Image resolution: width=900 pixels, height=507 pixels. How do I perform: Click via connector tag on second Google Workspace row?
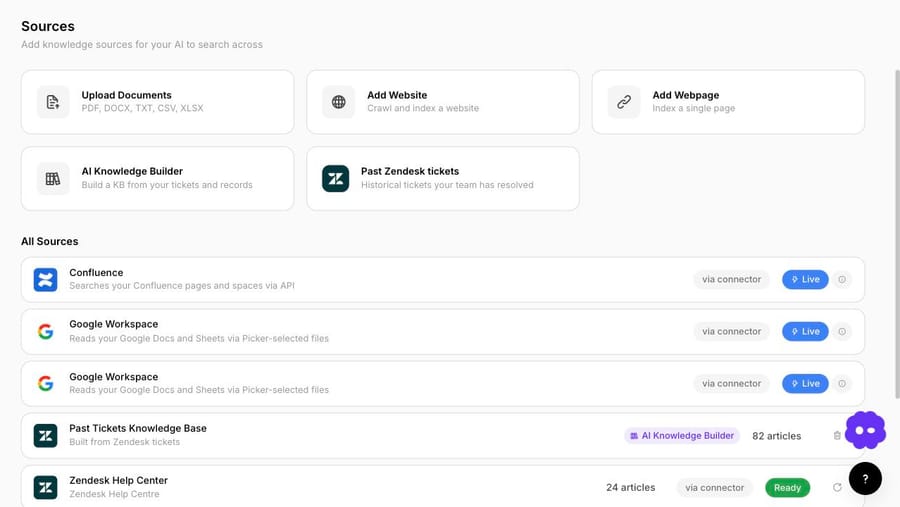pos(731,384)
